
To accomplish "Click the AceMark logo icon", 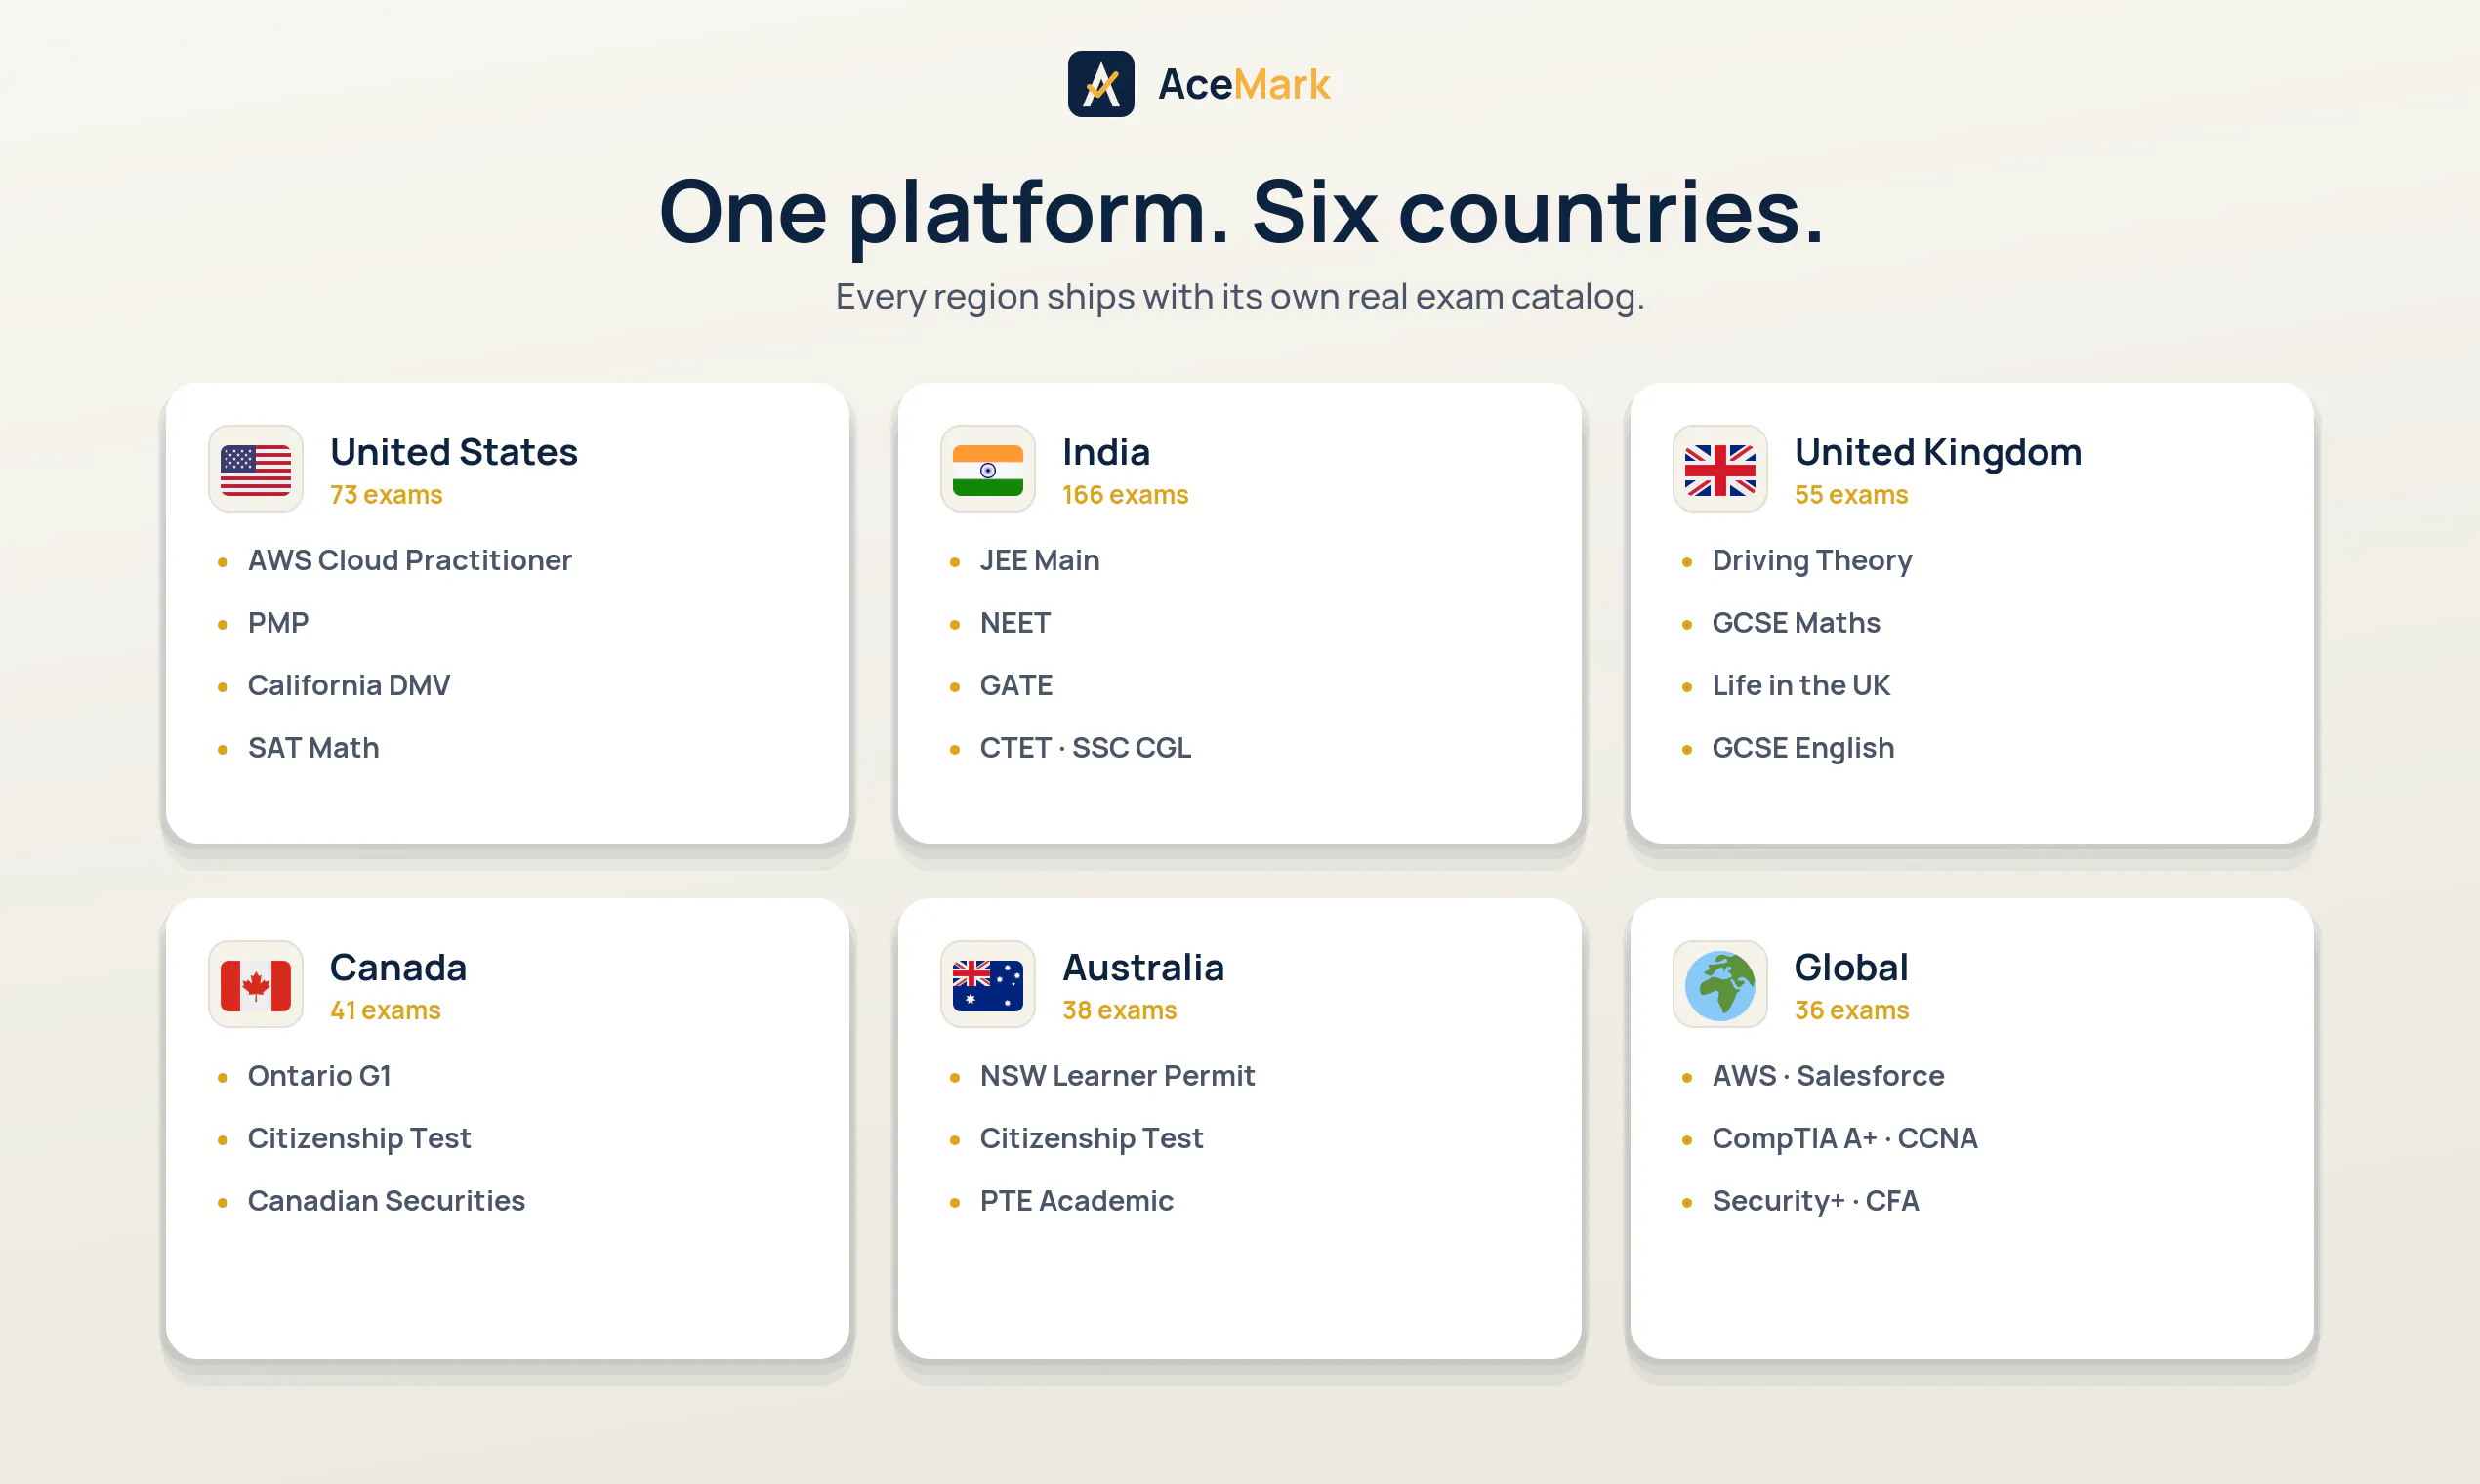I will click(1100, 84).
